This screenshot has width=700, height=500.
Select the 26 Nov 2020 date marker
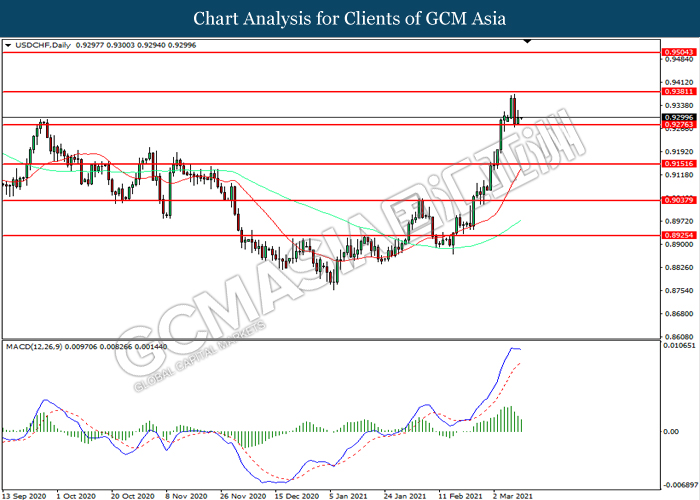coord(240,494)
